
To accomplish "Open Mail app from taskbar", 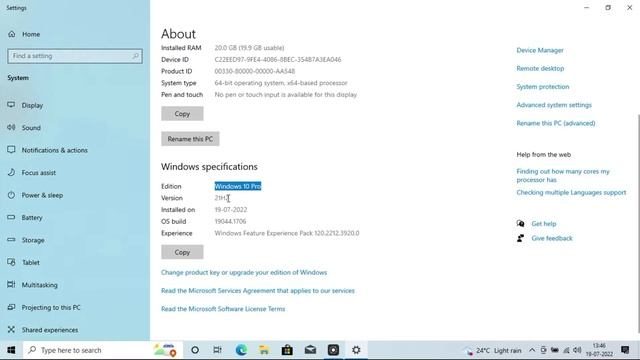I will point(310,350).
